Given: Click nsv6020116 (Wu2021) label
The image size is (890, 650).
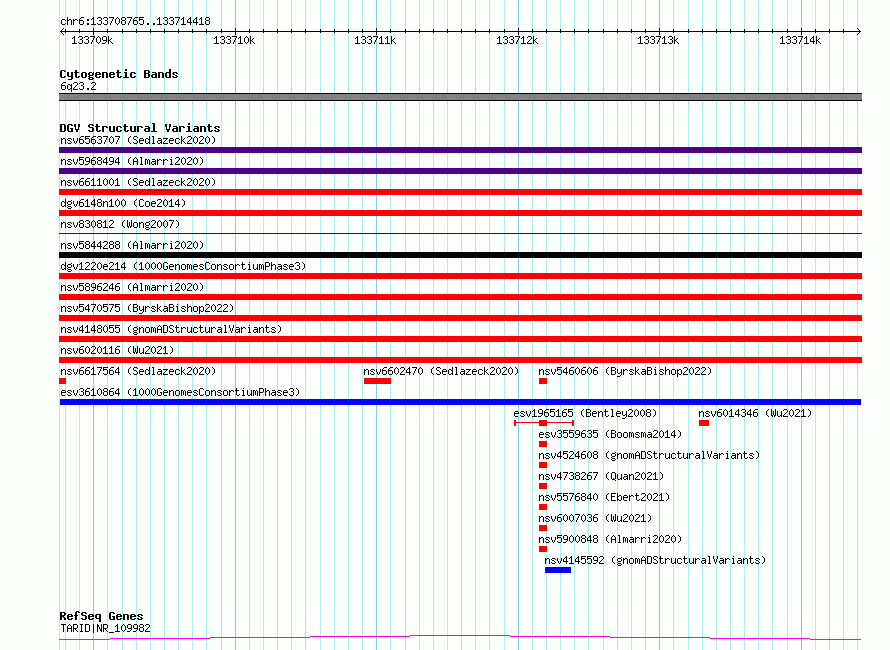Looking at the screenshot, I should click(117, 350).
